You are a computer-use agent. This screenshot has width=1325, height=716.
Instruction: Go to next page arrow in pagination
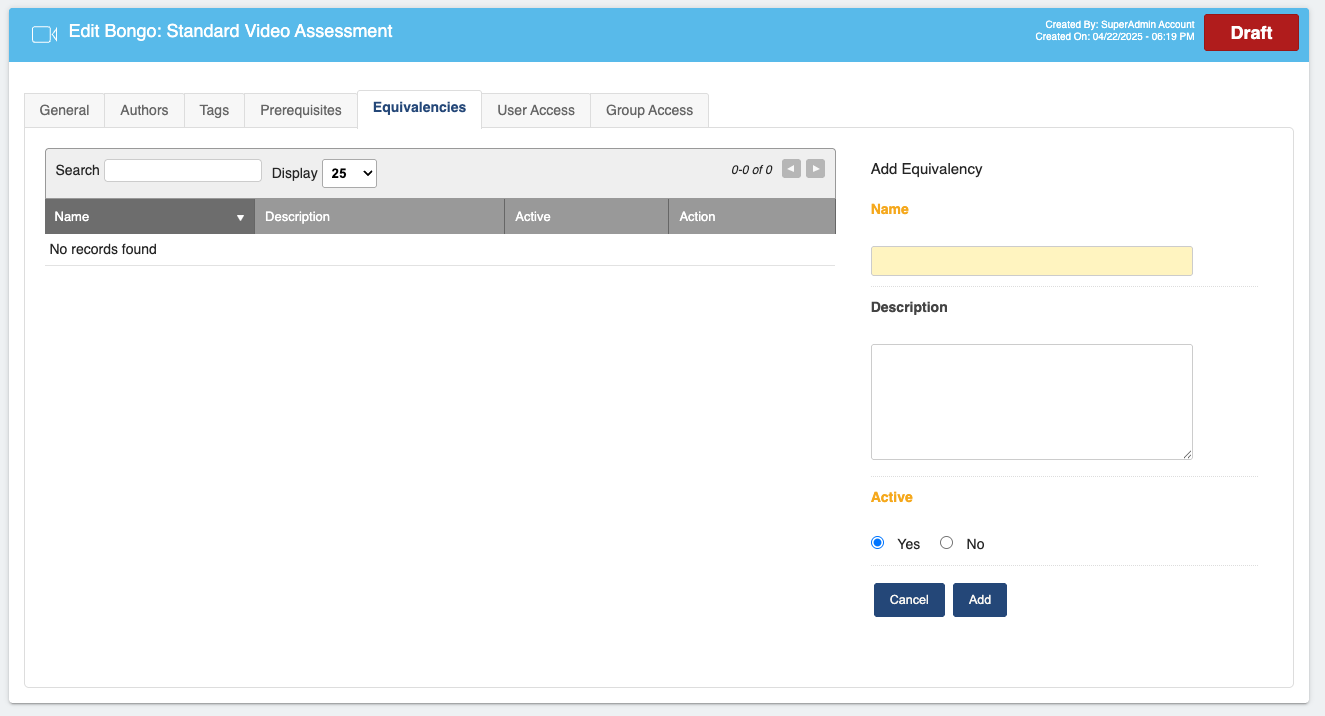point(816,169)
